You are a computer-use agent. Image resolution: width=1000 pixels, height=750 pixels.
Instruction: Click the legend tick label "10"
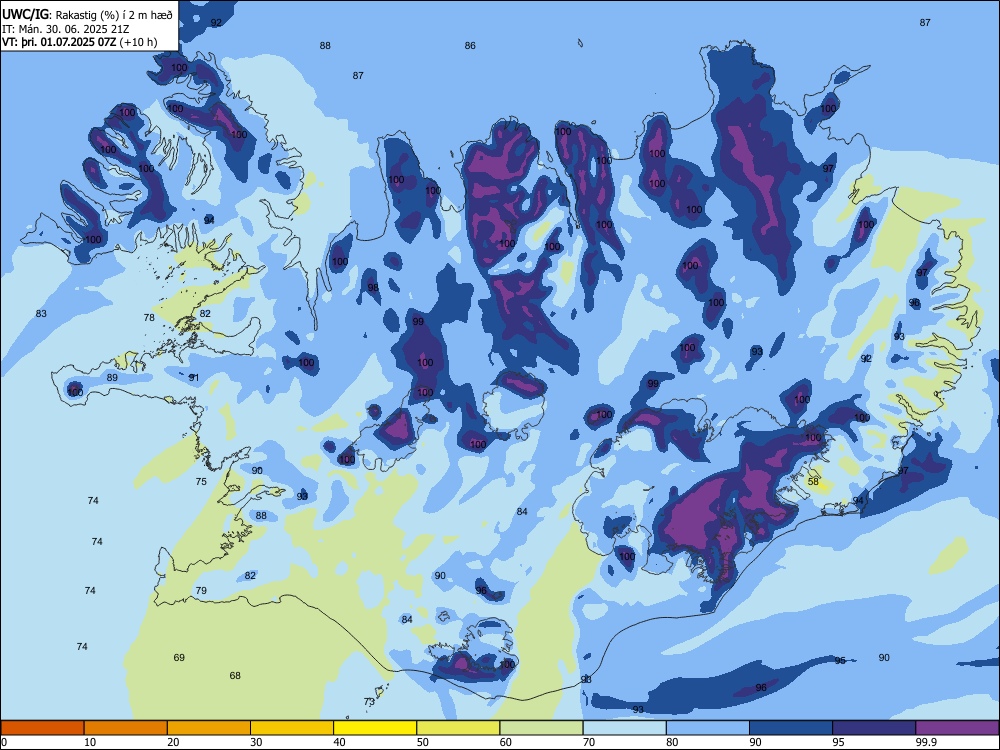pos(90,742)
